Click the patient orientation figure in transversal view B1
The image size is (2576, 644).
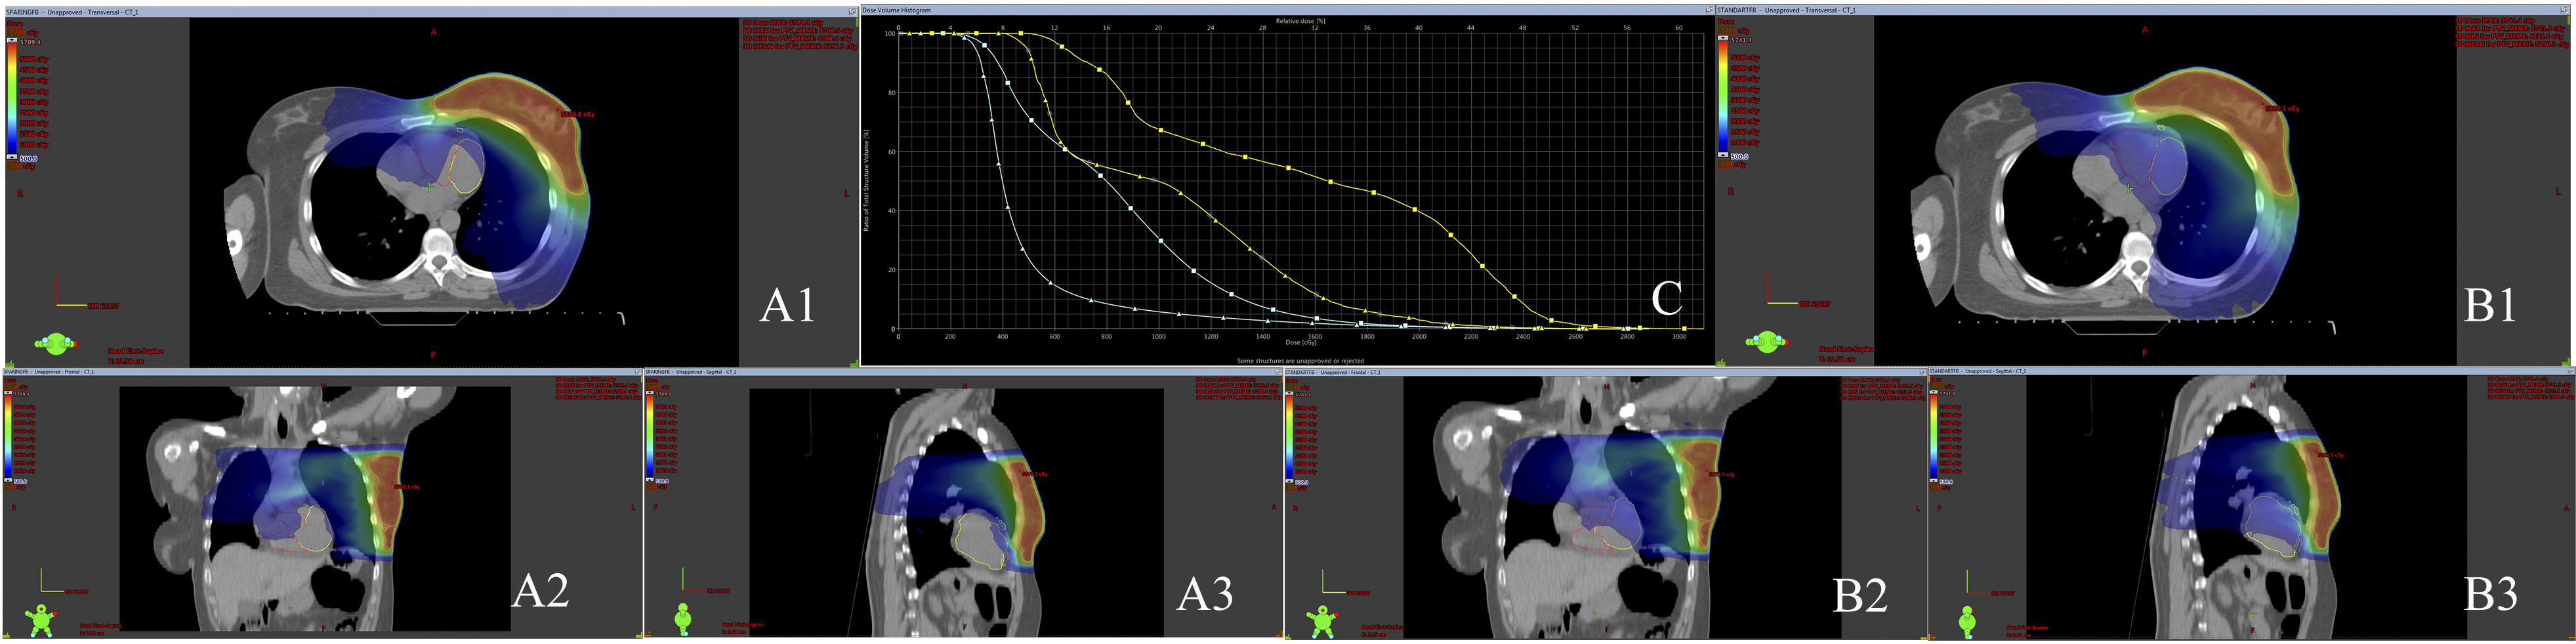point(1767,342)
